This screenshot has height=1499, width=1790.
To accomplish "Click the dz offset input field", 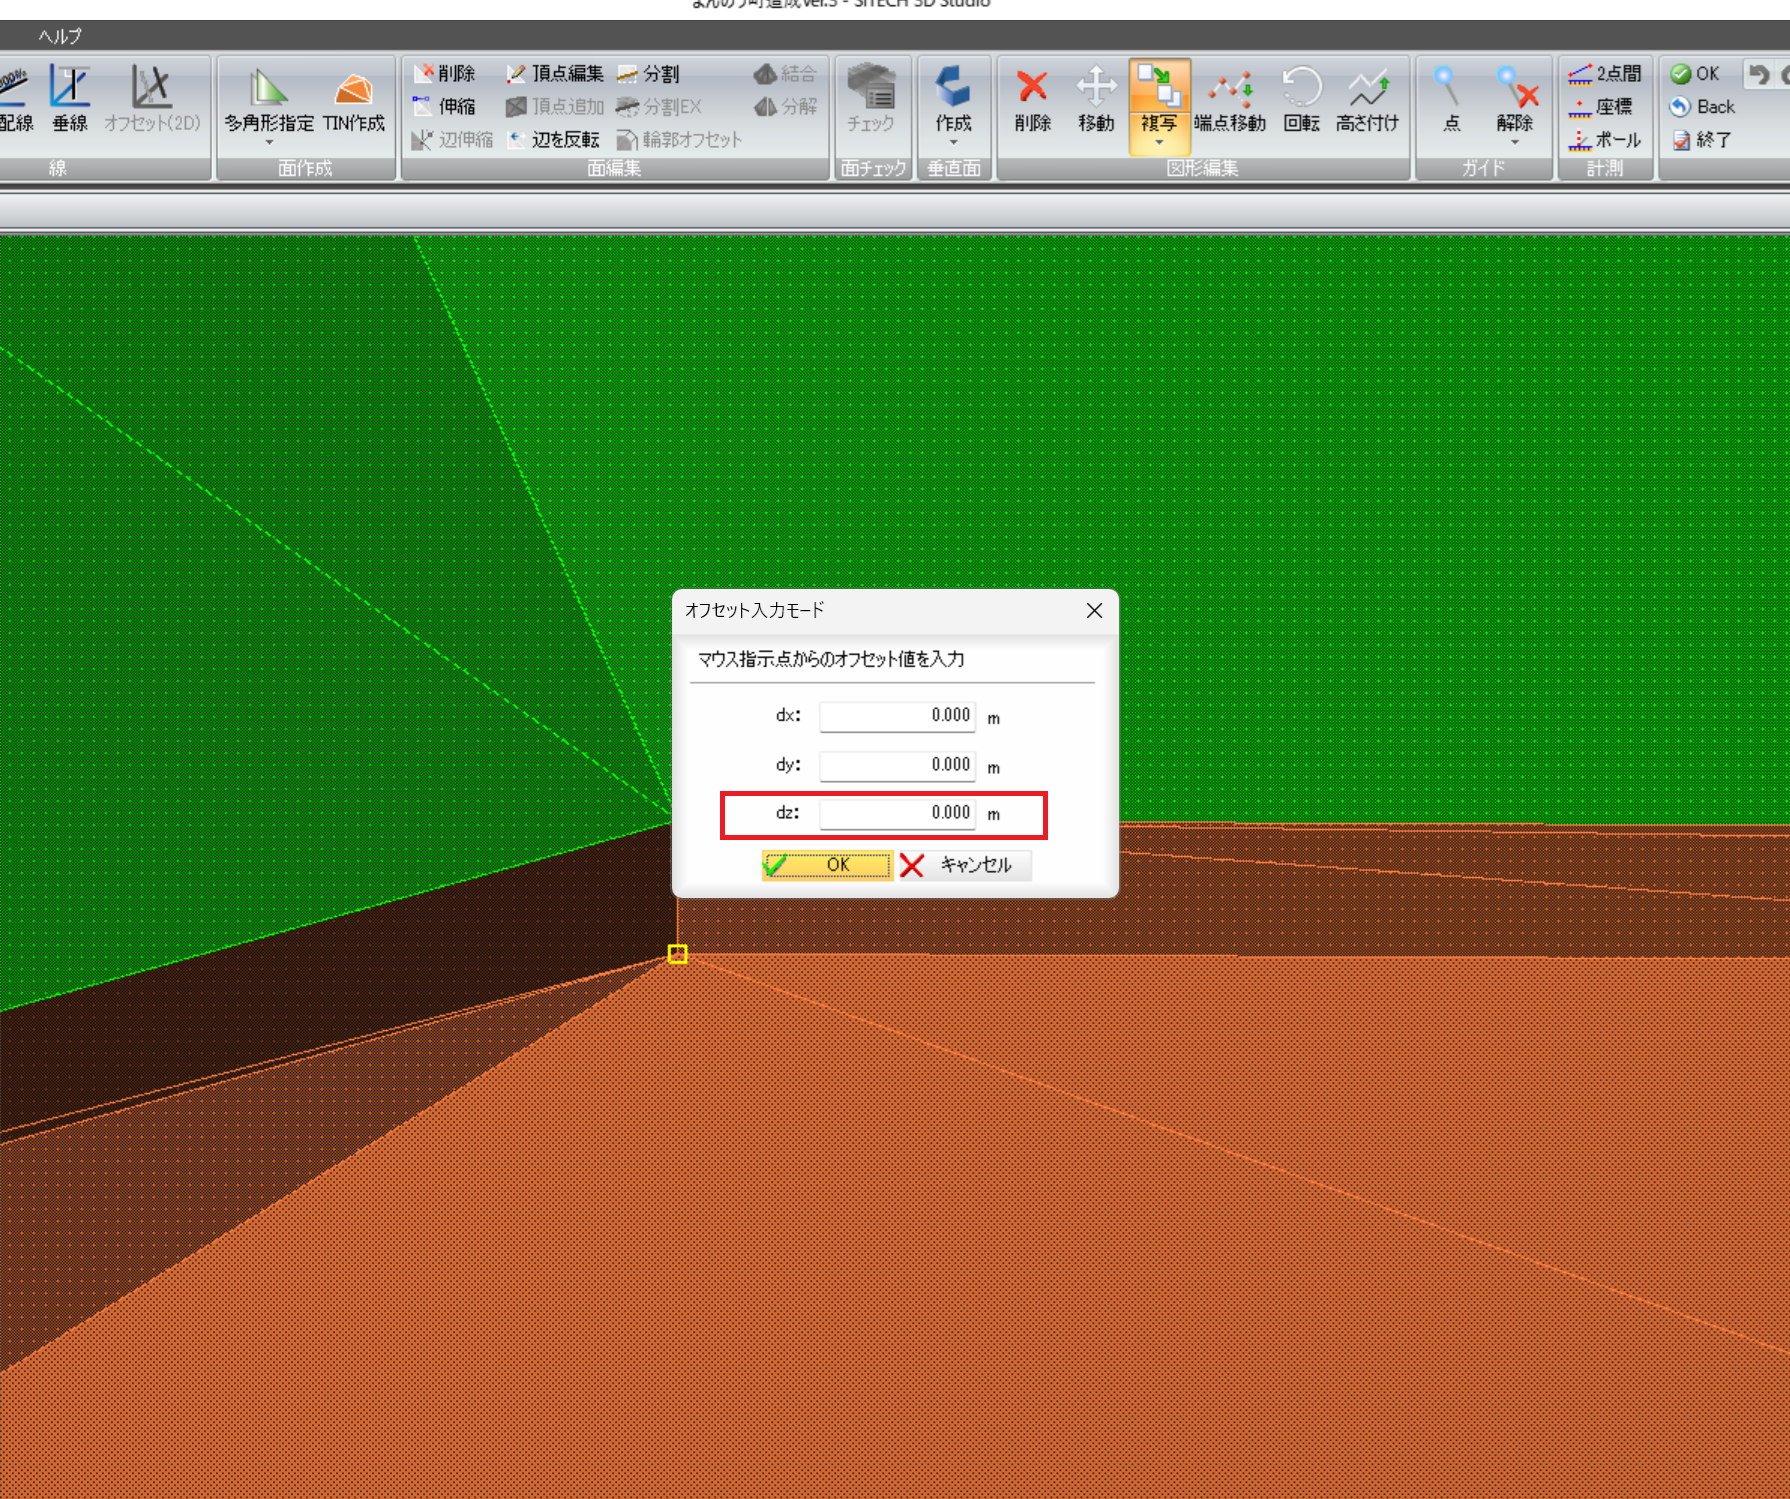I will tap(897, 813).
